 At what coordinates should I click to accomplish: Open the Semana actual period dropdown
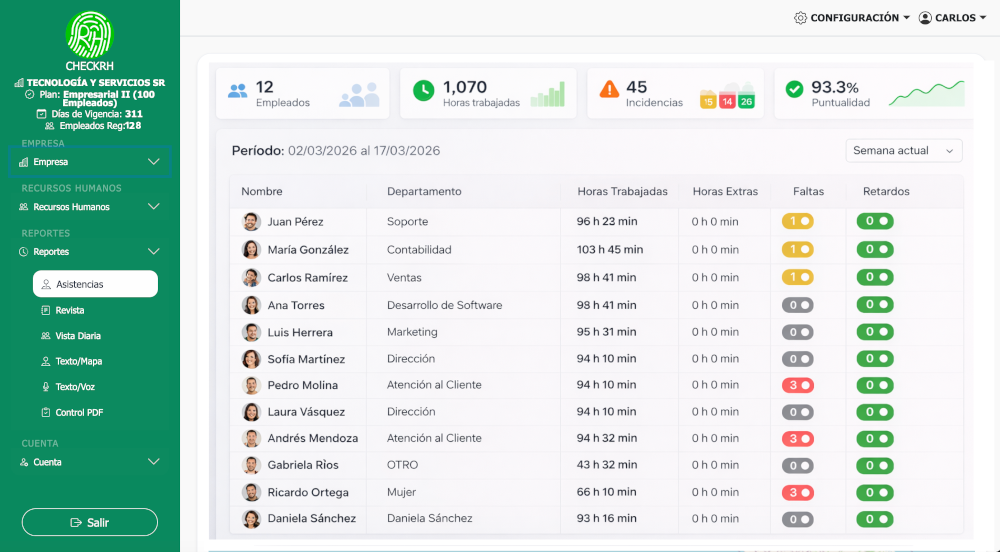click(x=904, y=151)
